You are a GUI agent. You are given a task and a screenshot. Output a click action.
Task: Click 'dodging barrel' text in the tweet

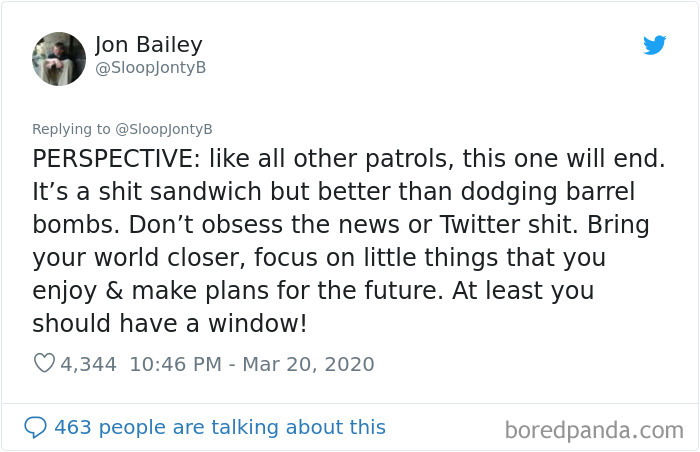pos(548,192)
